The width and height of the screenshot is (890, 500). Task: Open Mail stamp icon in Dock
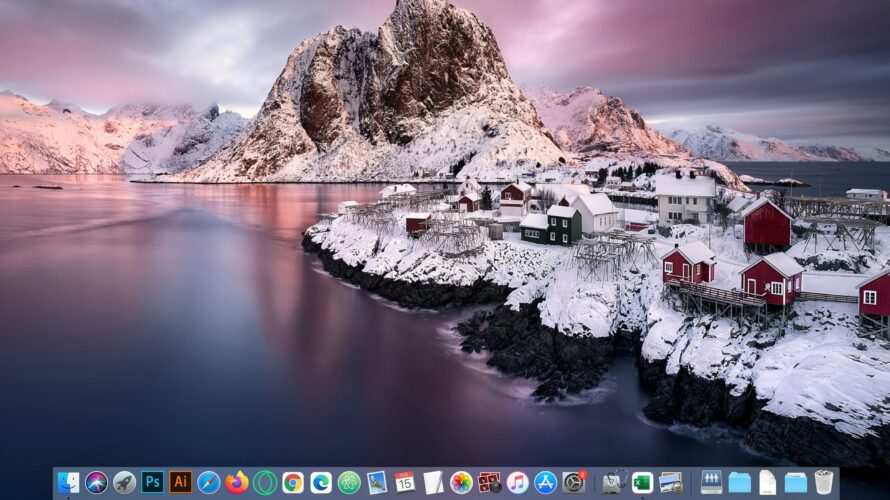pyautogui.click(x=377, y=482)
